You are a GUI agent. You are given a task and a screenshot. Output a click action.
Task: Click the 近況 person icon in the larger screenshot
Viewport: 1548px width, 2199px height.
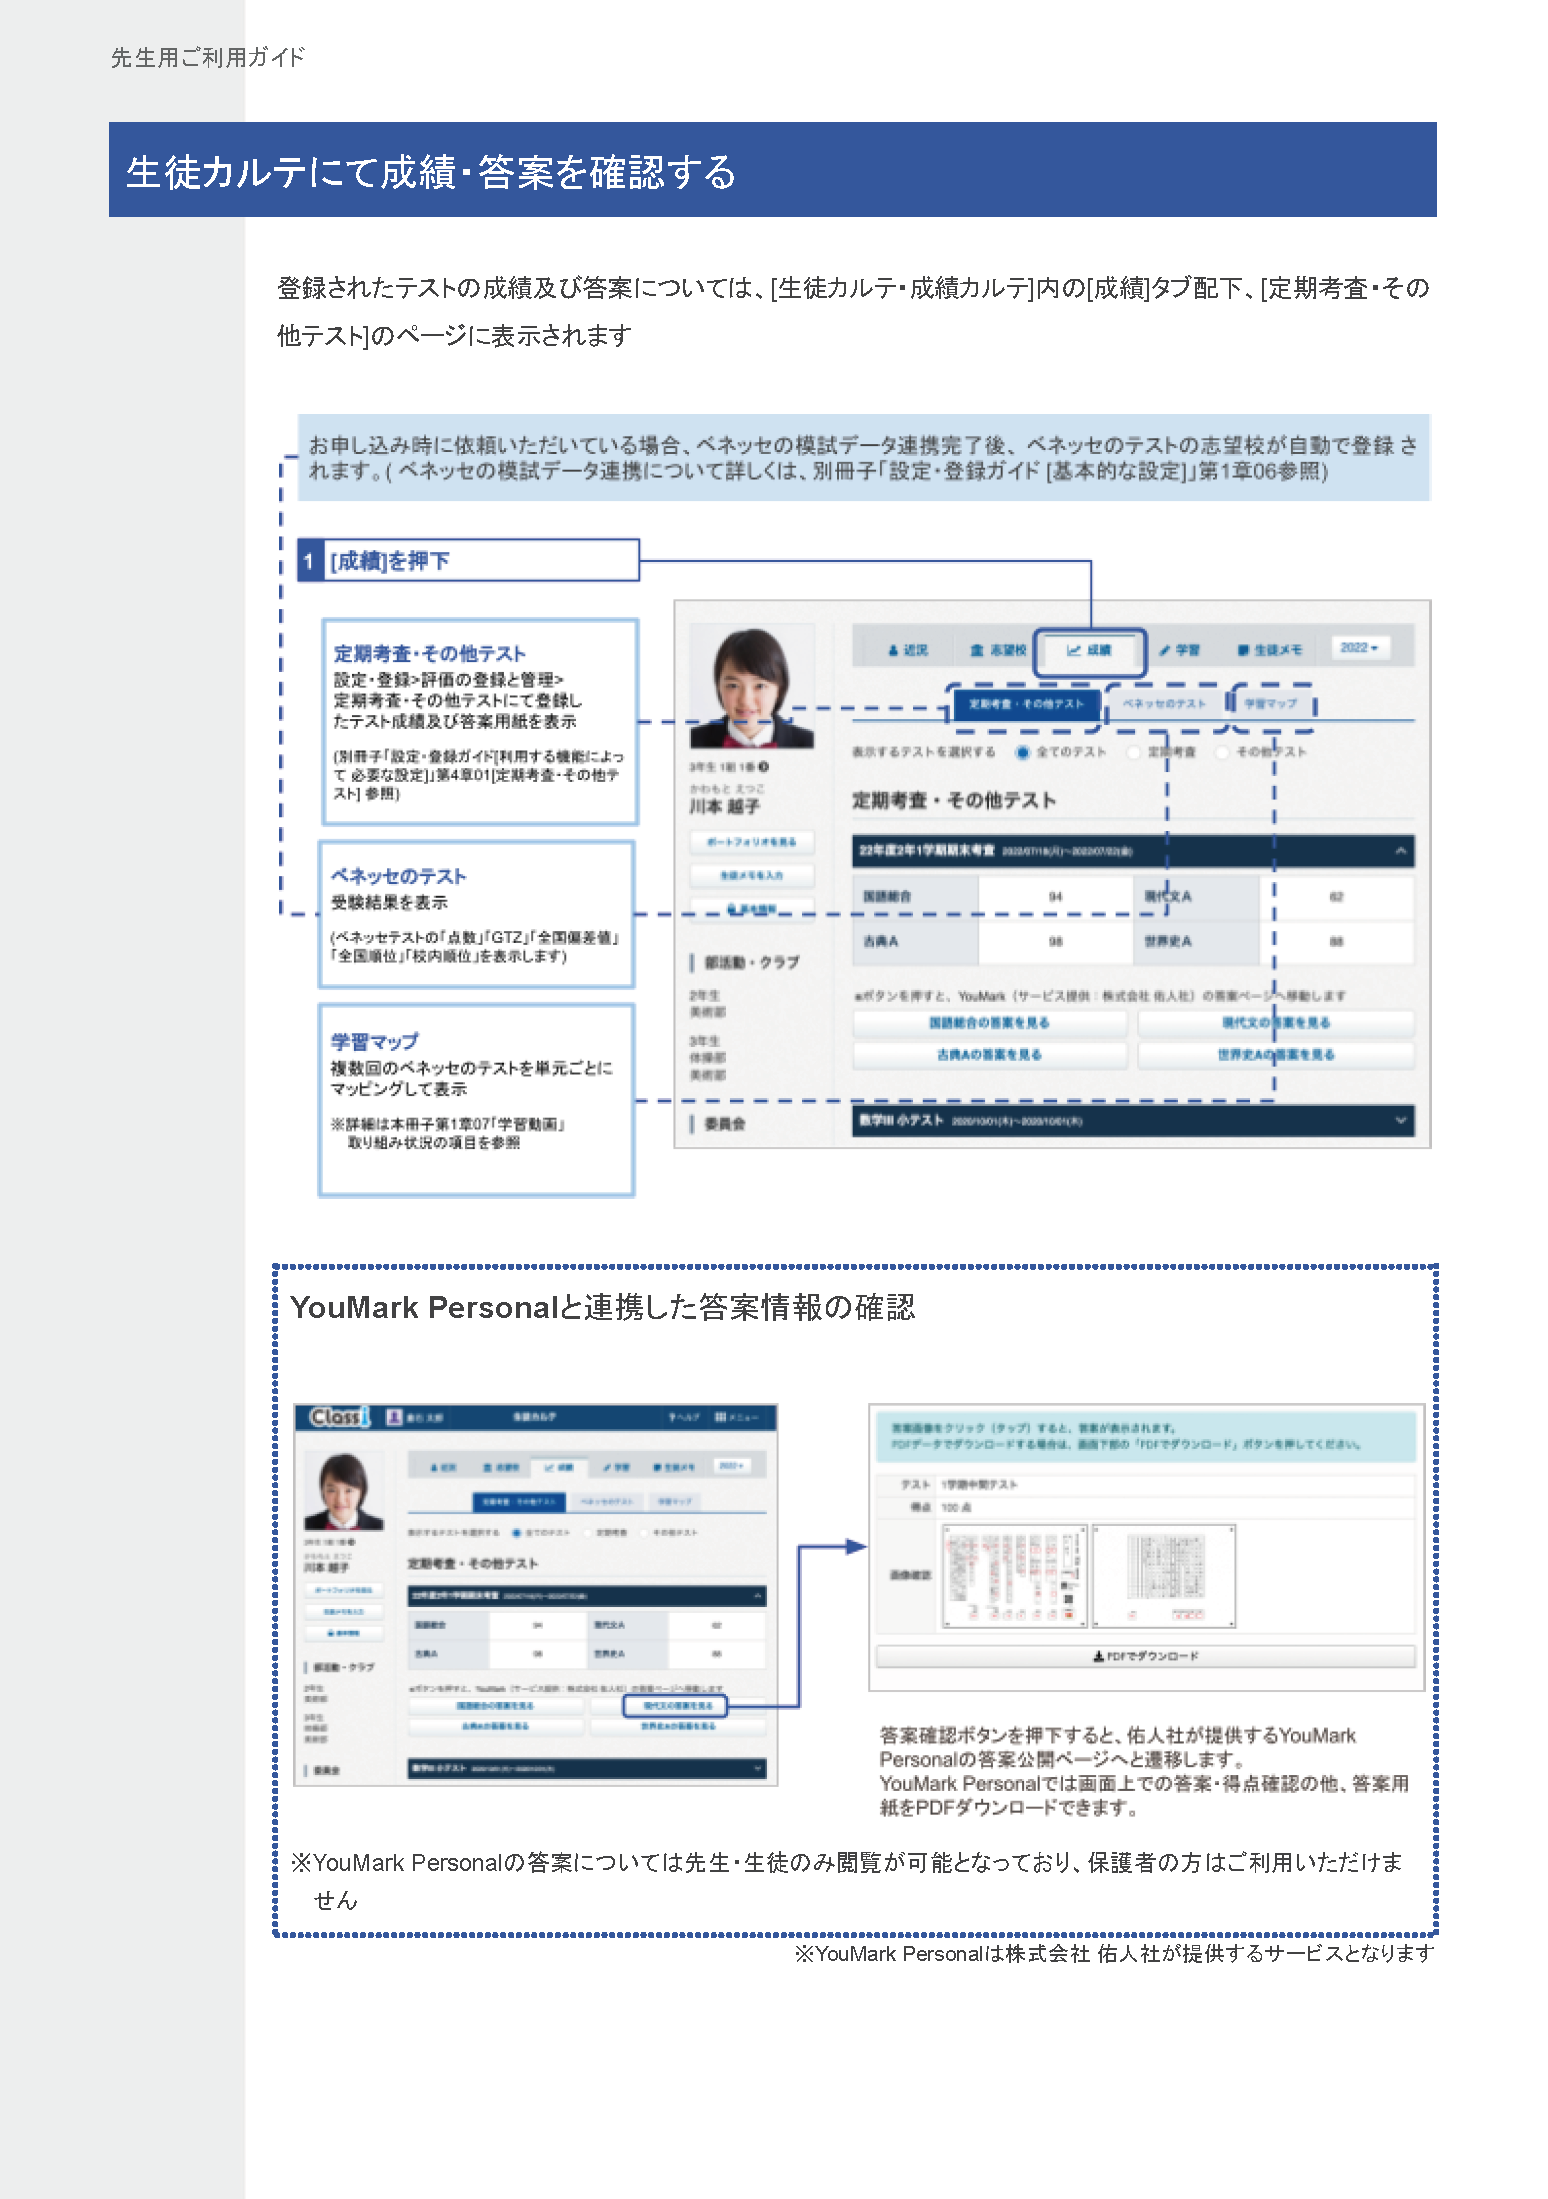[x=894, y=650]
